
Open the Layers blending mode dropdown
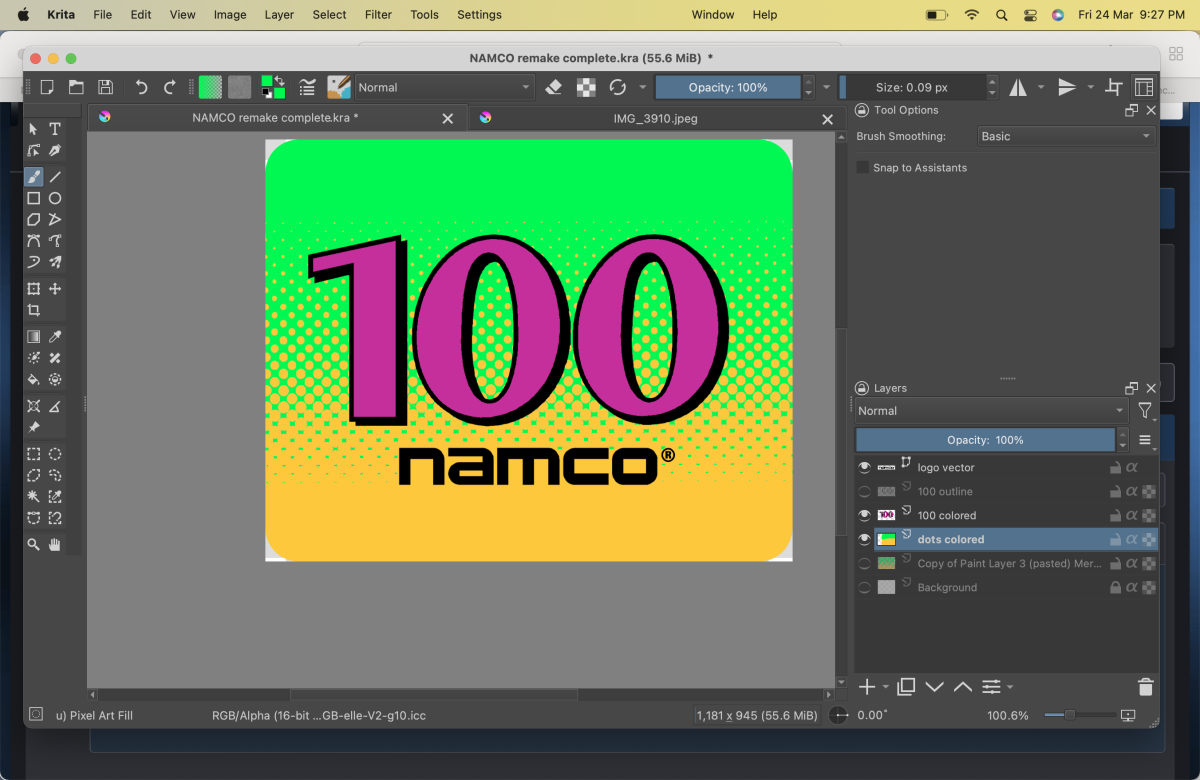click(x=991, y=411)
